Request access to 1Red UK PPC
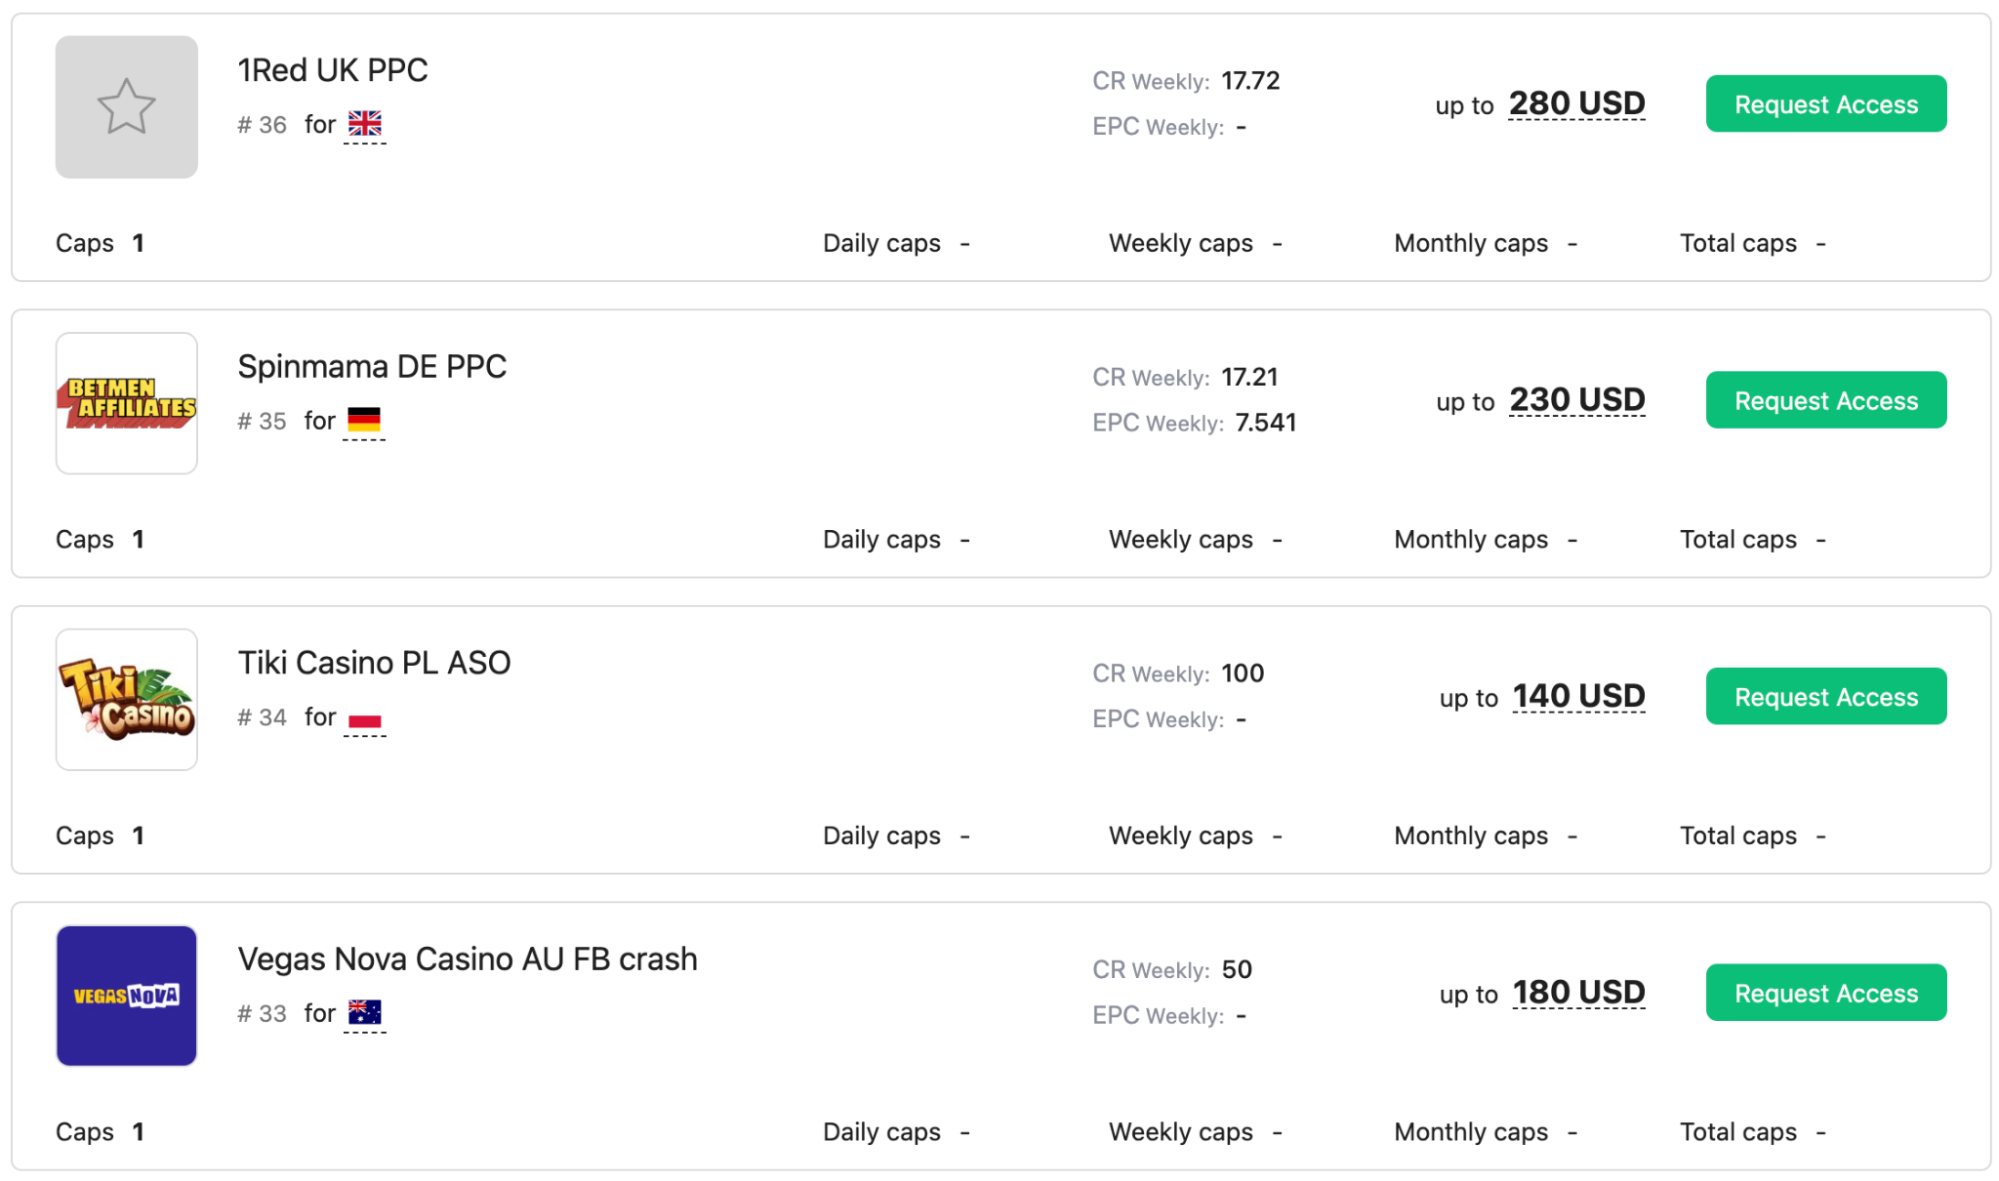Viewport: 1999px width, 1181px height. pyautogui.click(x=1825, y=104)
